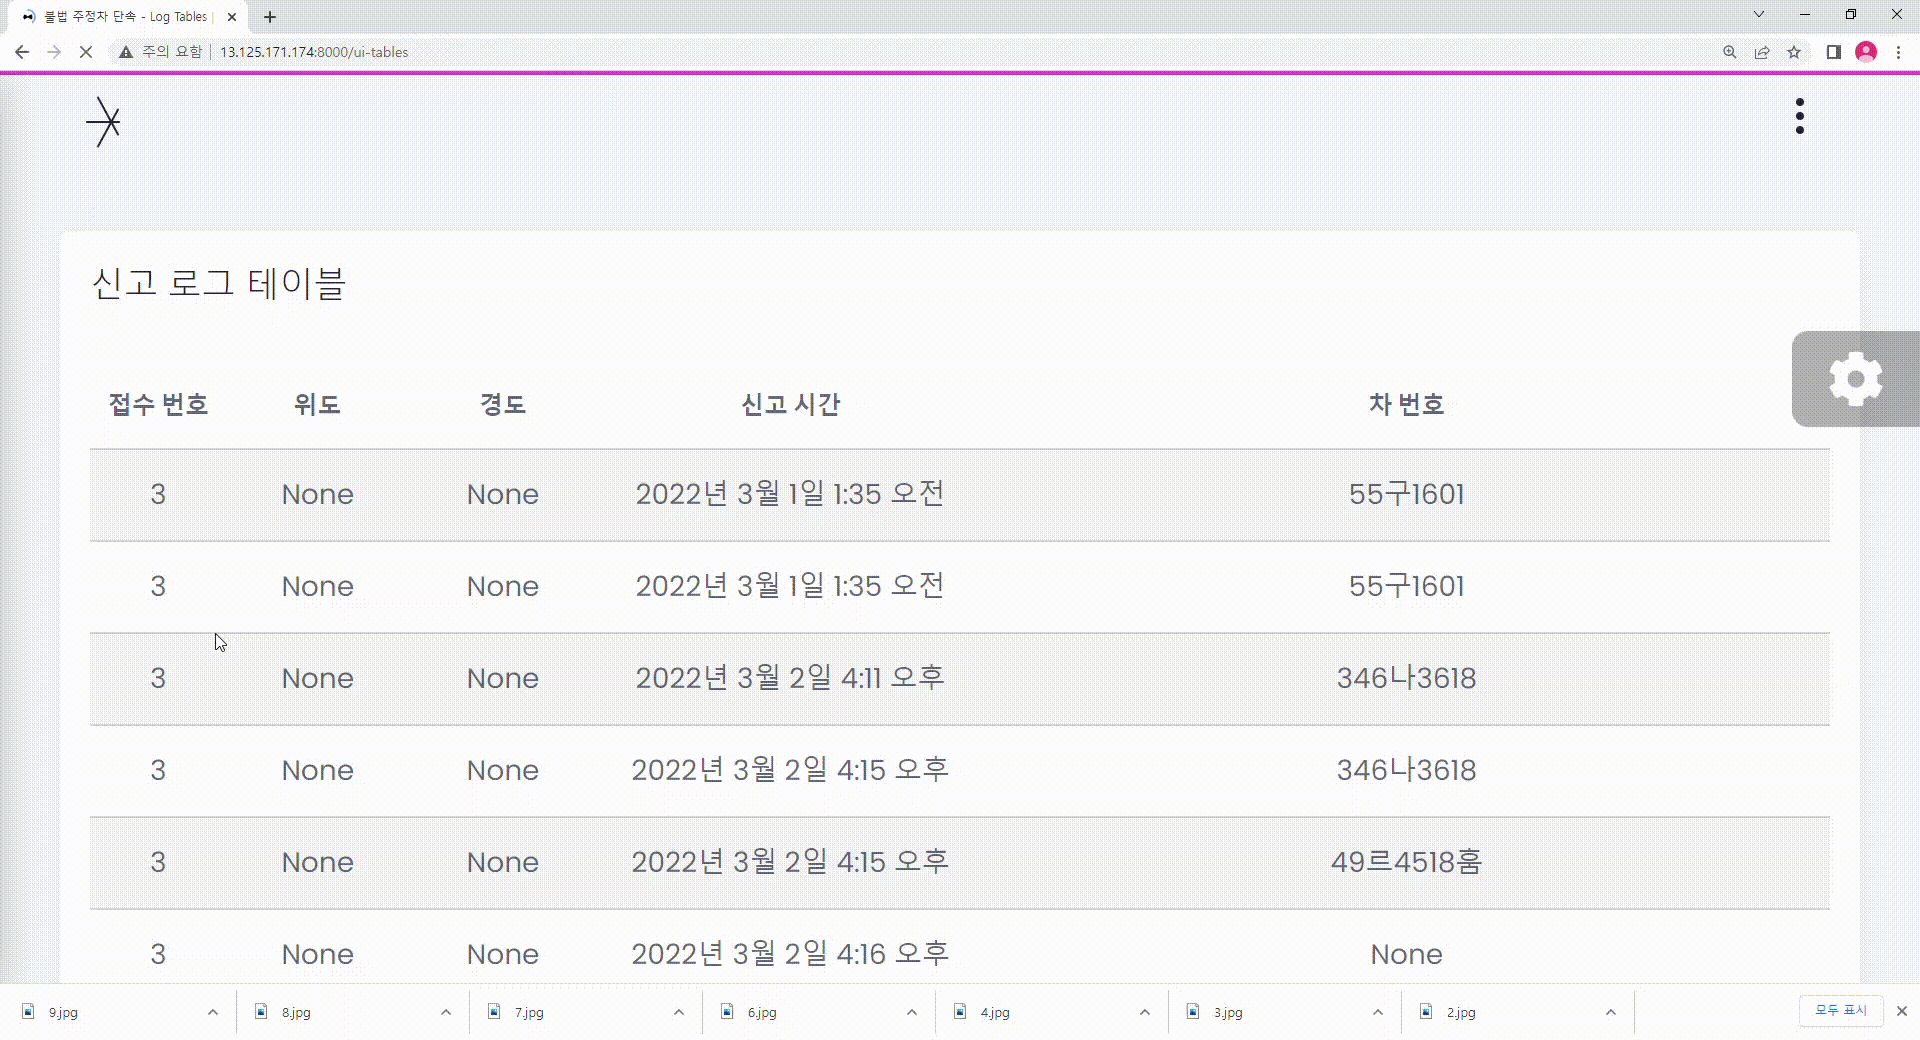Click the 위도 column header
The width and height of the screenshot is (1920, 1040).
317,404
